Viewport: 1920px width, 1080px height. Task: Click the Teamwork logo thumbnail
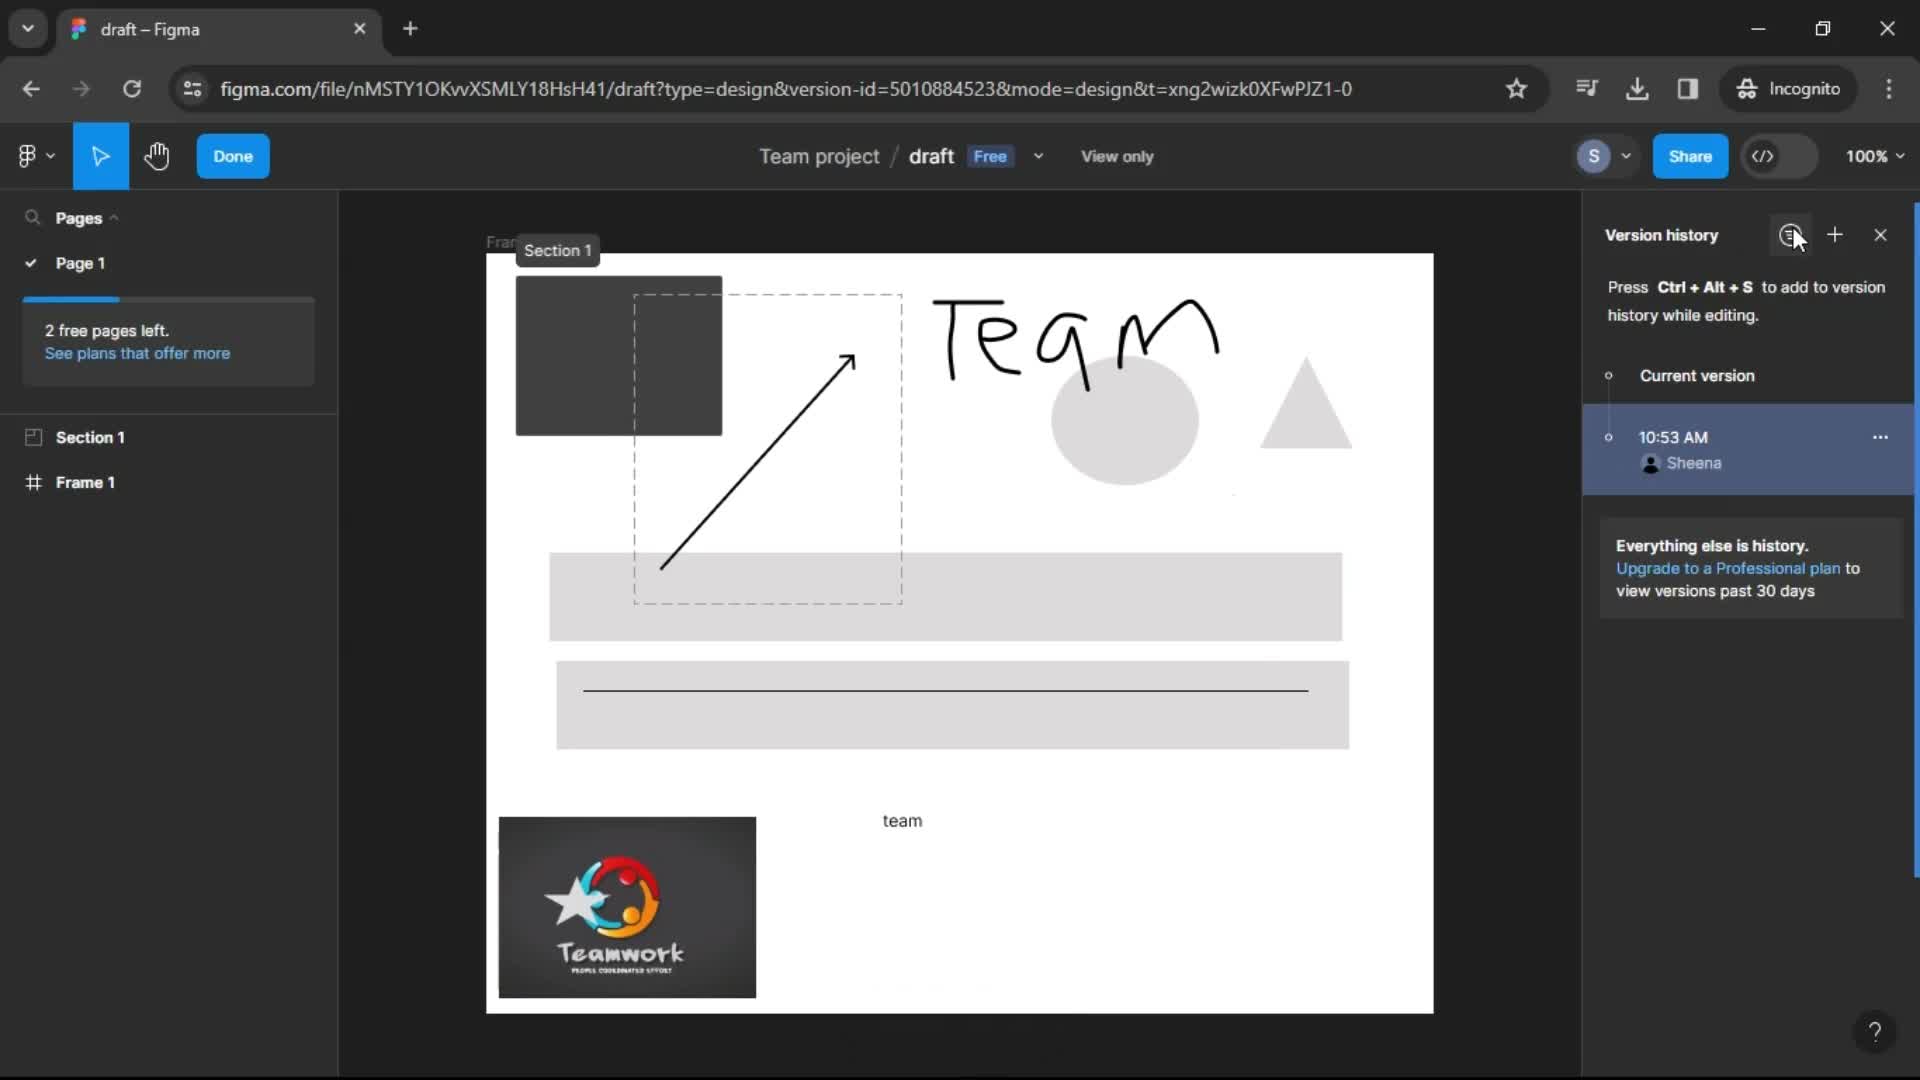[628, 906]
